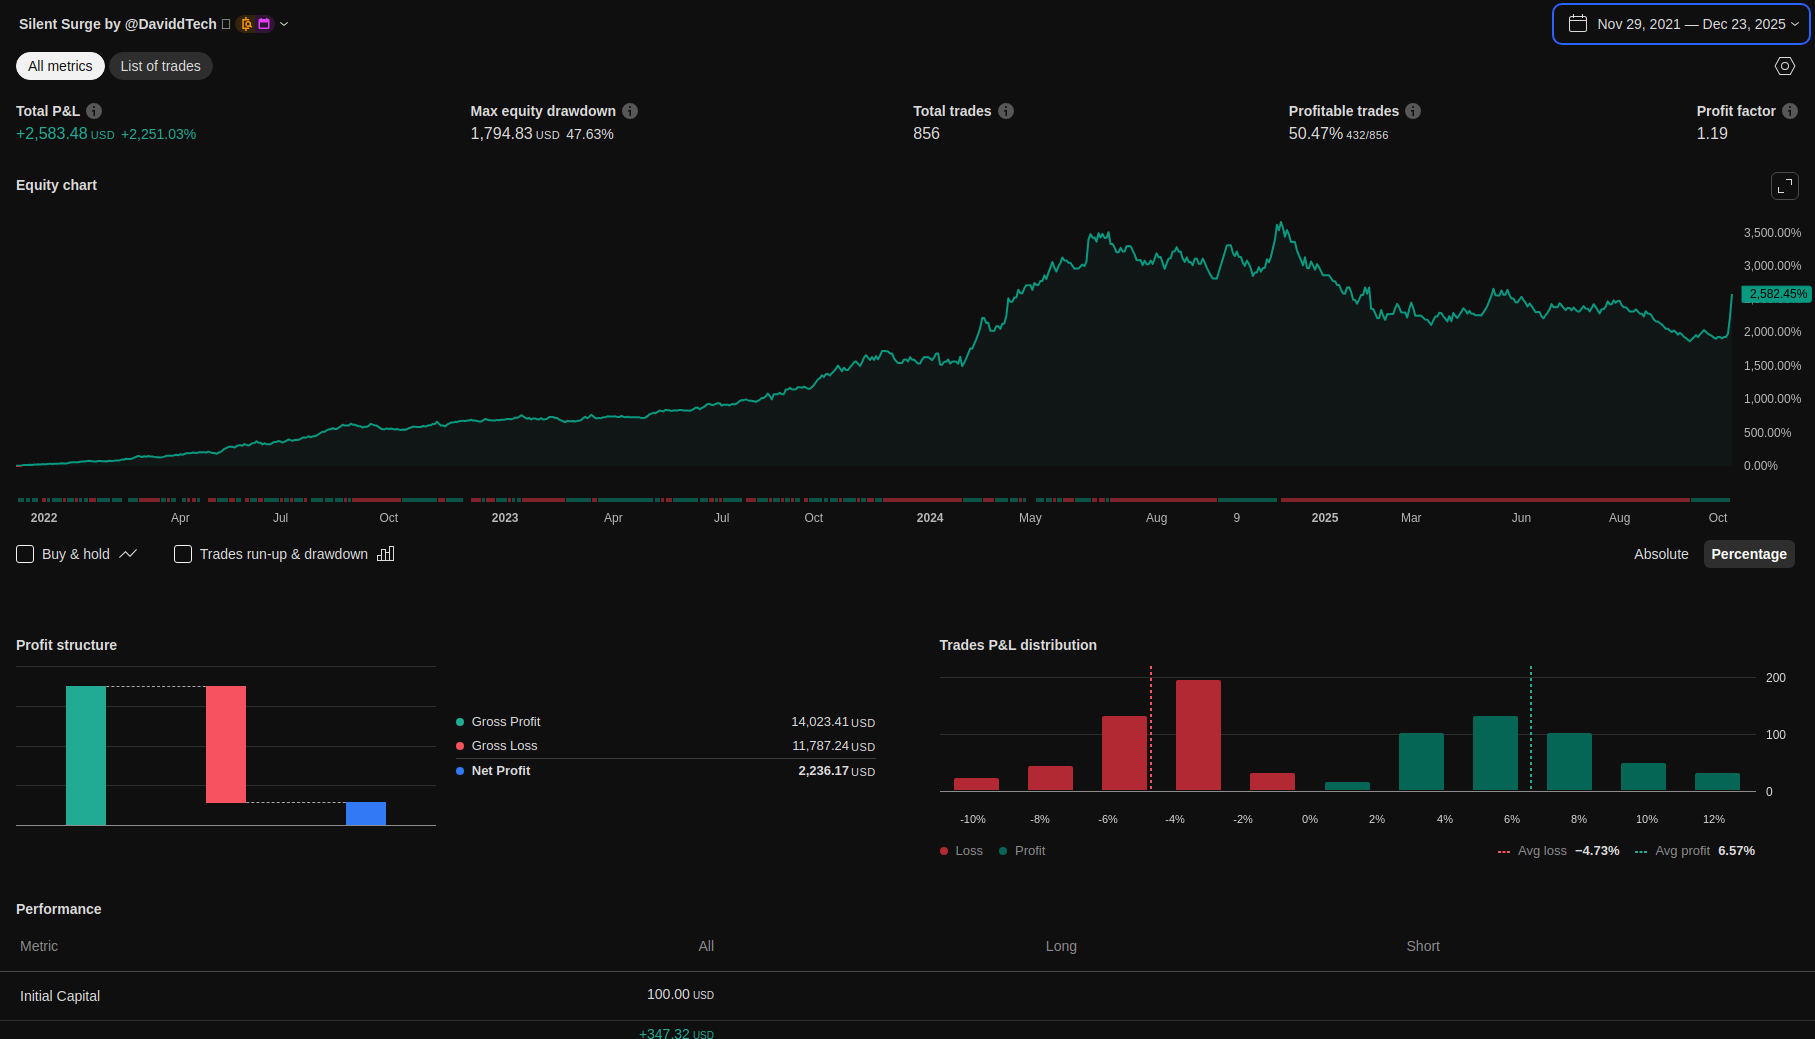1815x1039 pixels.
Task: Switch equity chart to Absolute values
Action: click(x=1660, y=554)
